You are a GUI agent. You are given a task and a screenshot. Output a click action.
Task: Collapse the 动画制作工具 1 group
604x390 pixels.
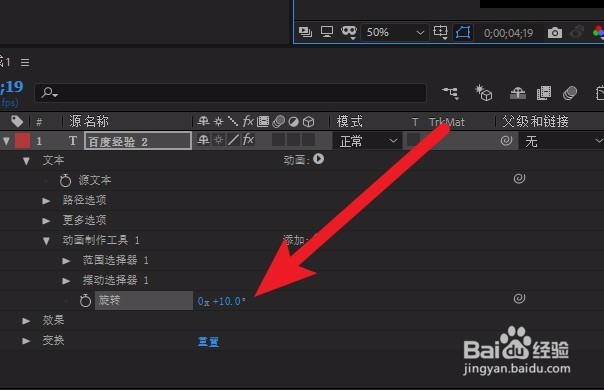tap(46, 241)
